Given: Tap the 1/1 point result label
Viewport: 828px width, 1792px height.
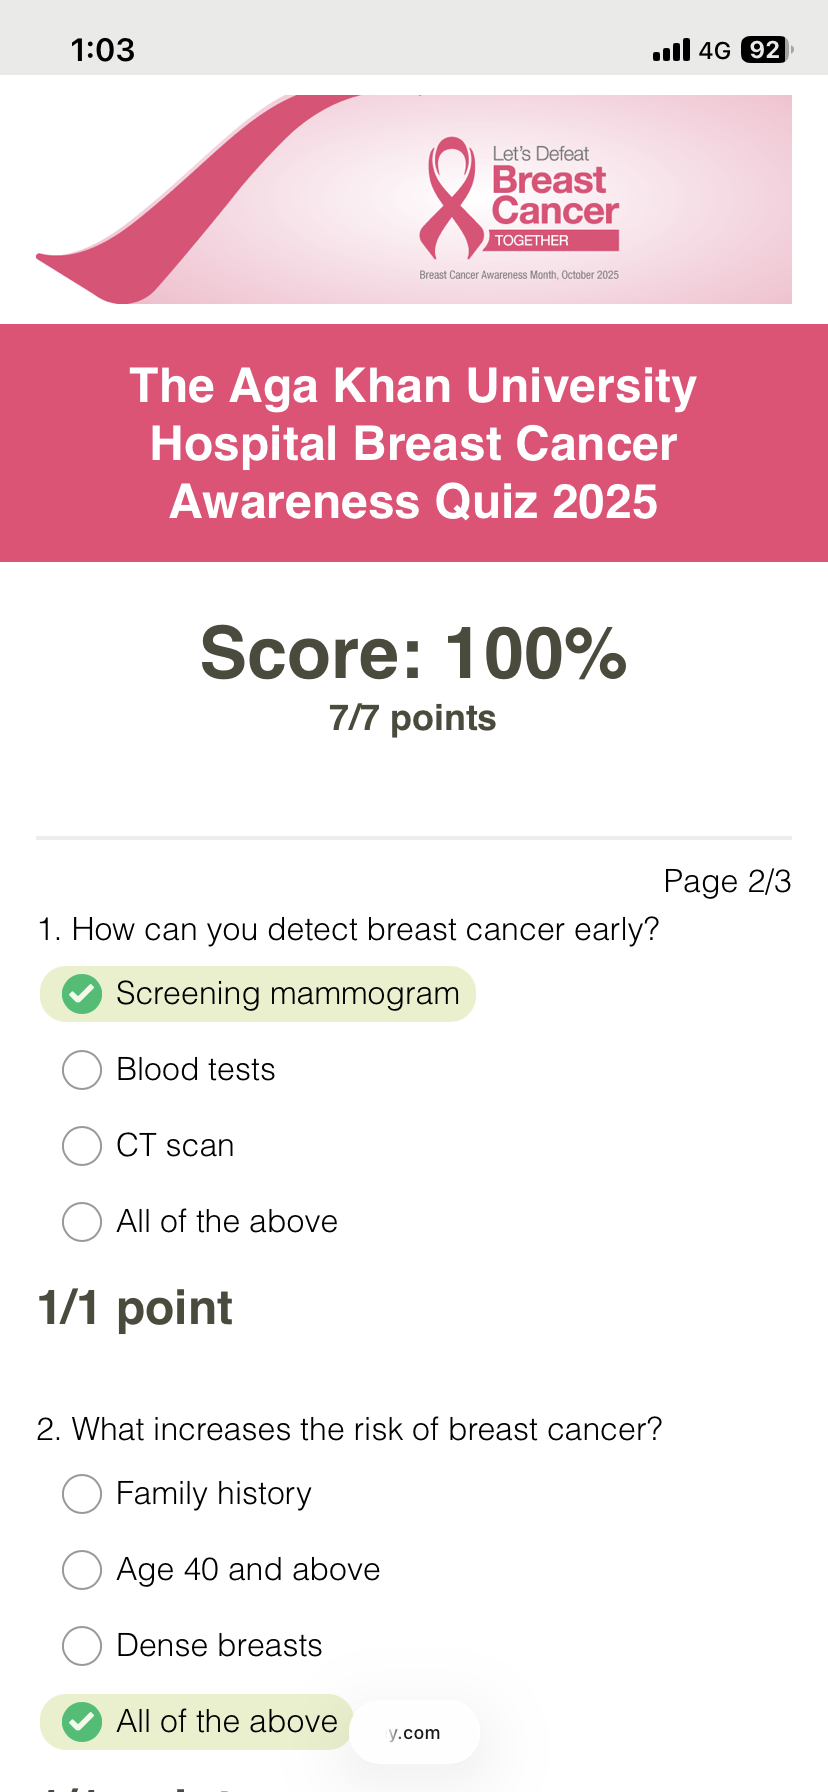Looking at the screenshot, I should coord(135,1308).
